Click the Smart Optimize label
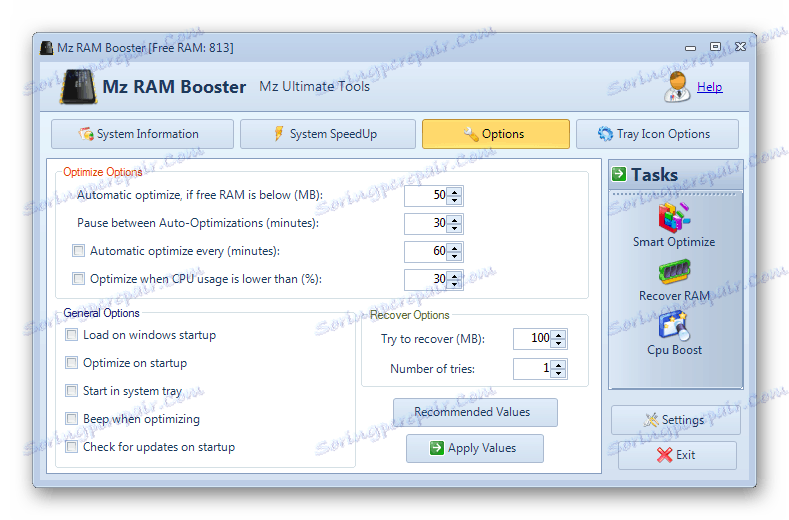The width and height of the screenshot is (789, 520). click(674, 242)
